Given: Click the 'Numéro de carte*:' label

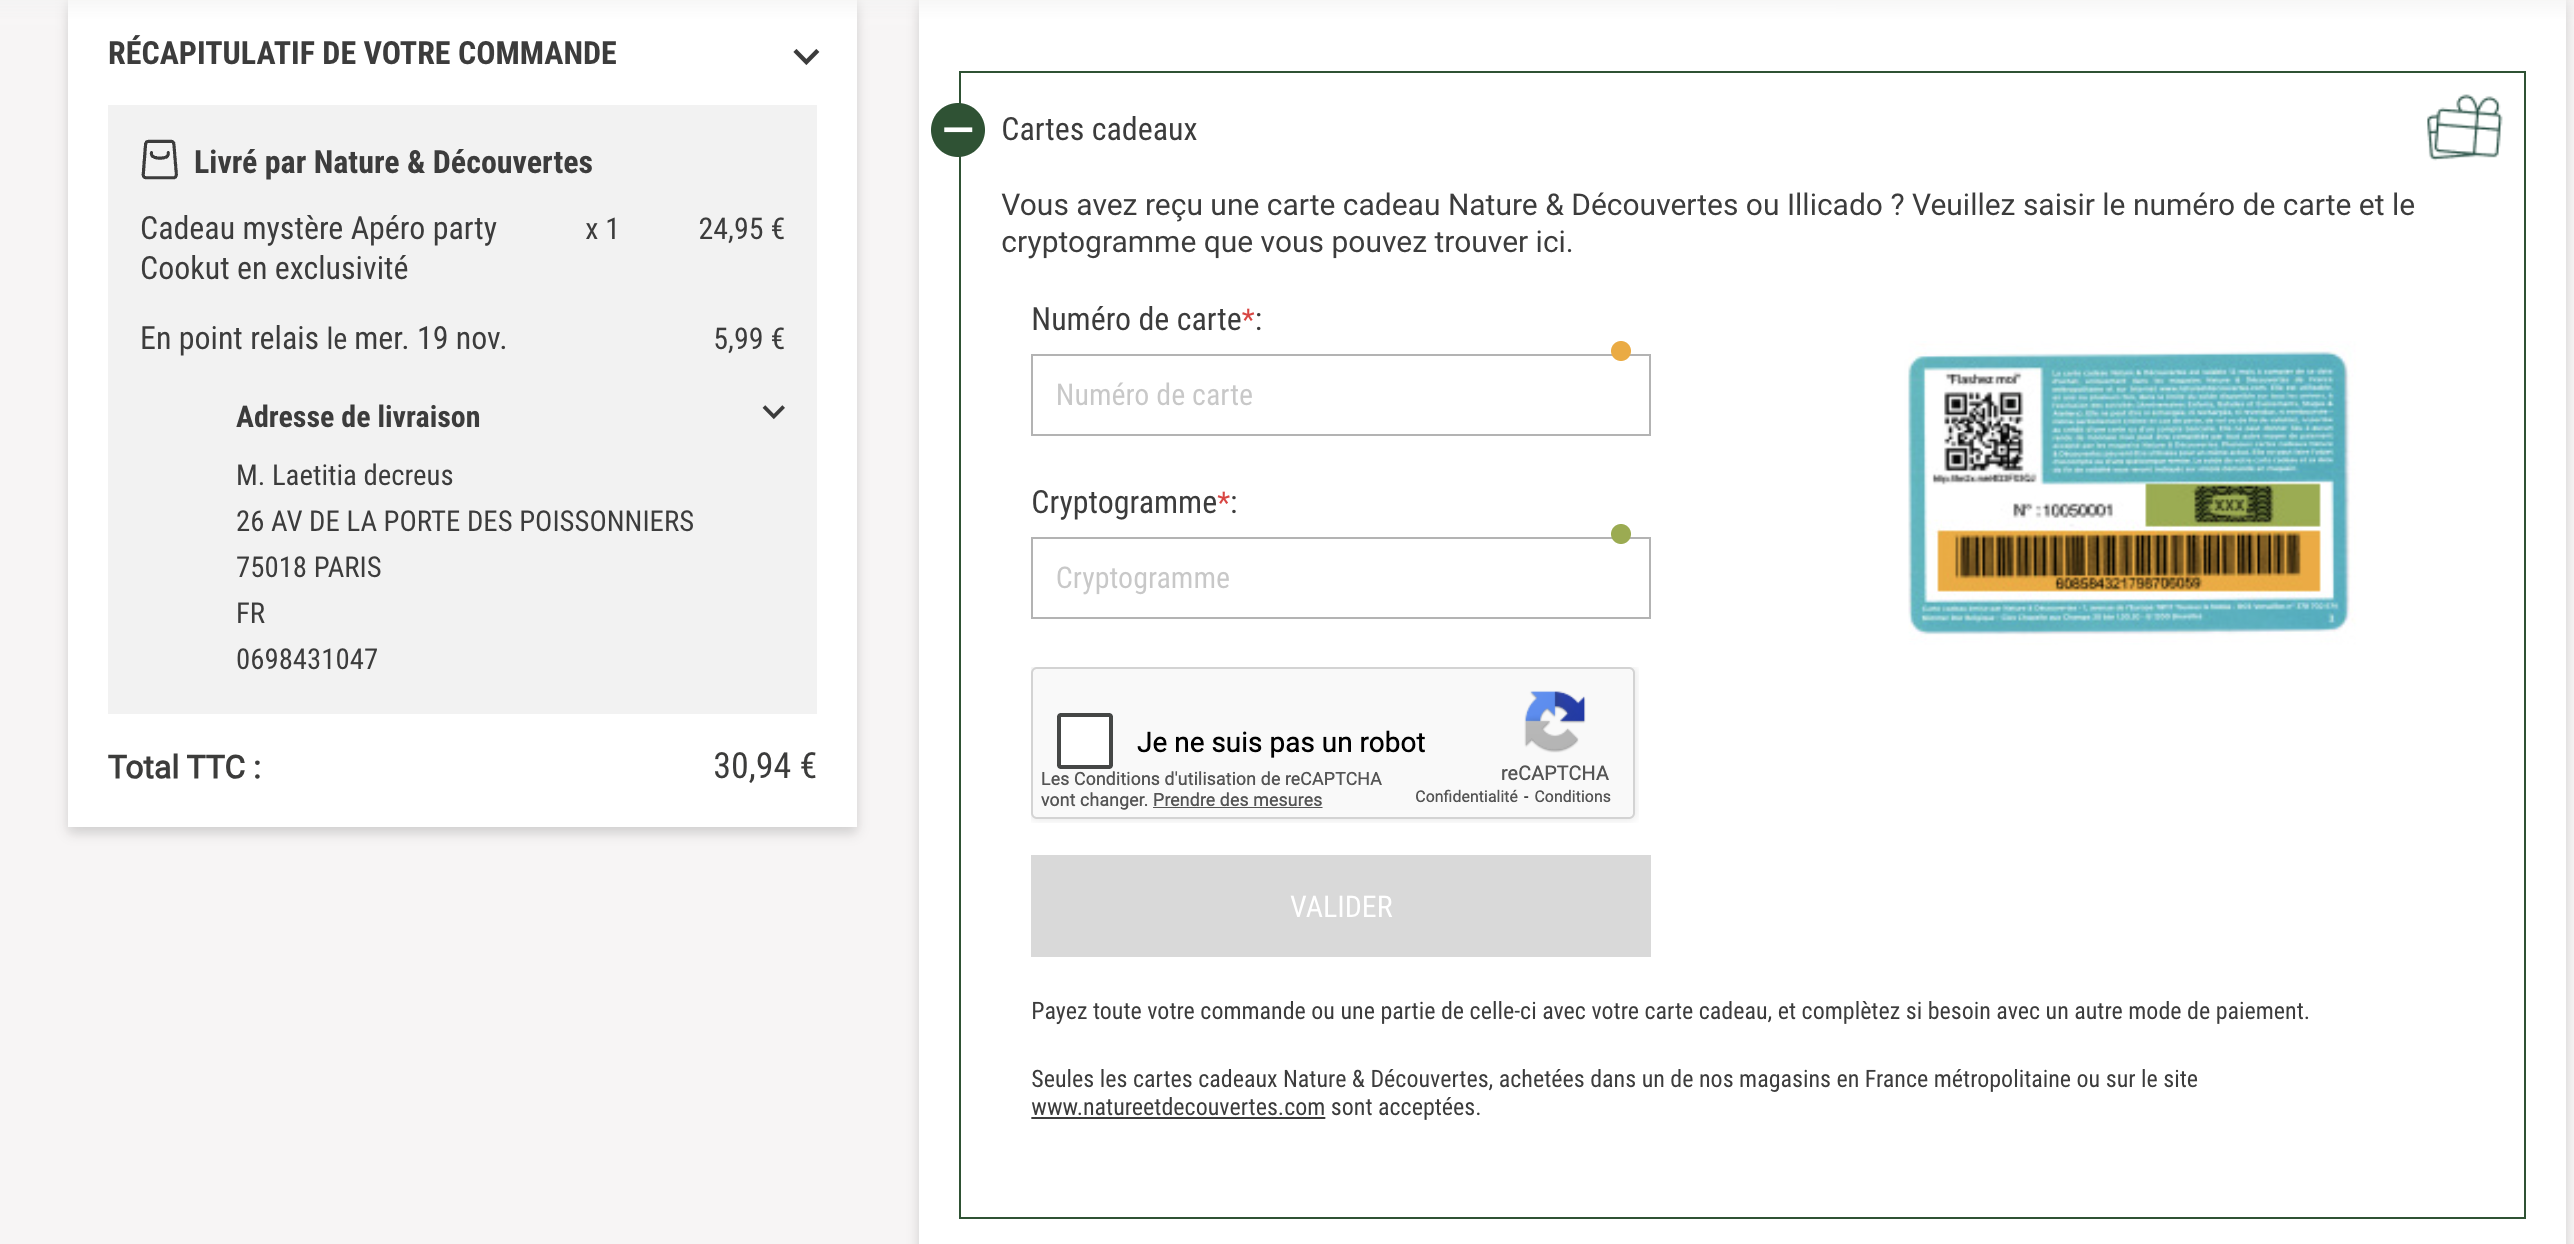Looking at the screenshot, I should [x=1146, y=320].
